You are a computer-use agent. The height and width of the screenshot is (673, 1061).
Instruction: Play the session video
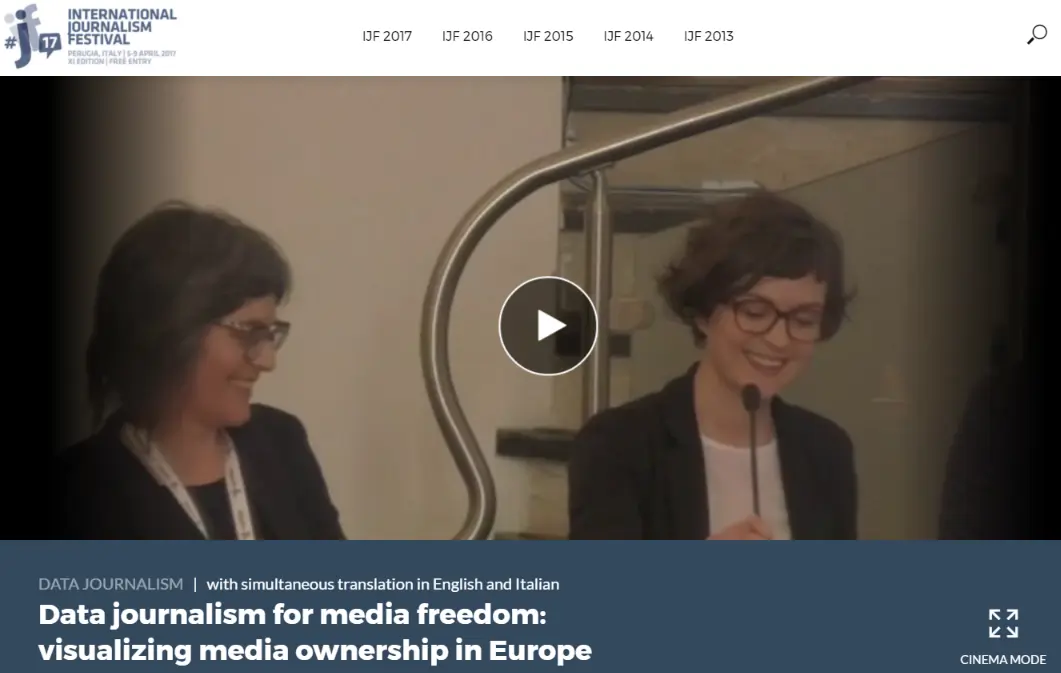548,325
